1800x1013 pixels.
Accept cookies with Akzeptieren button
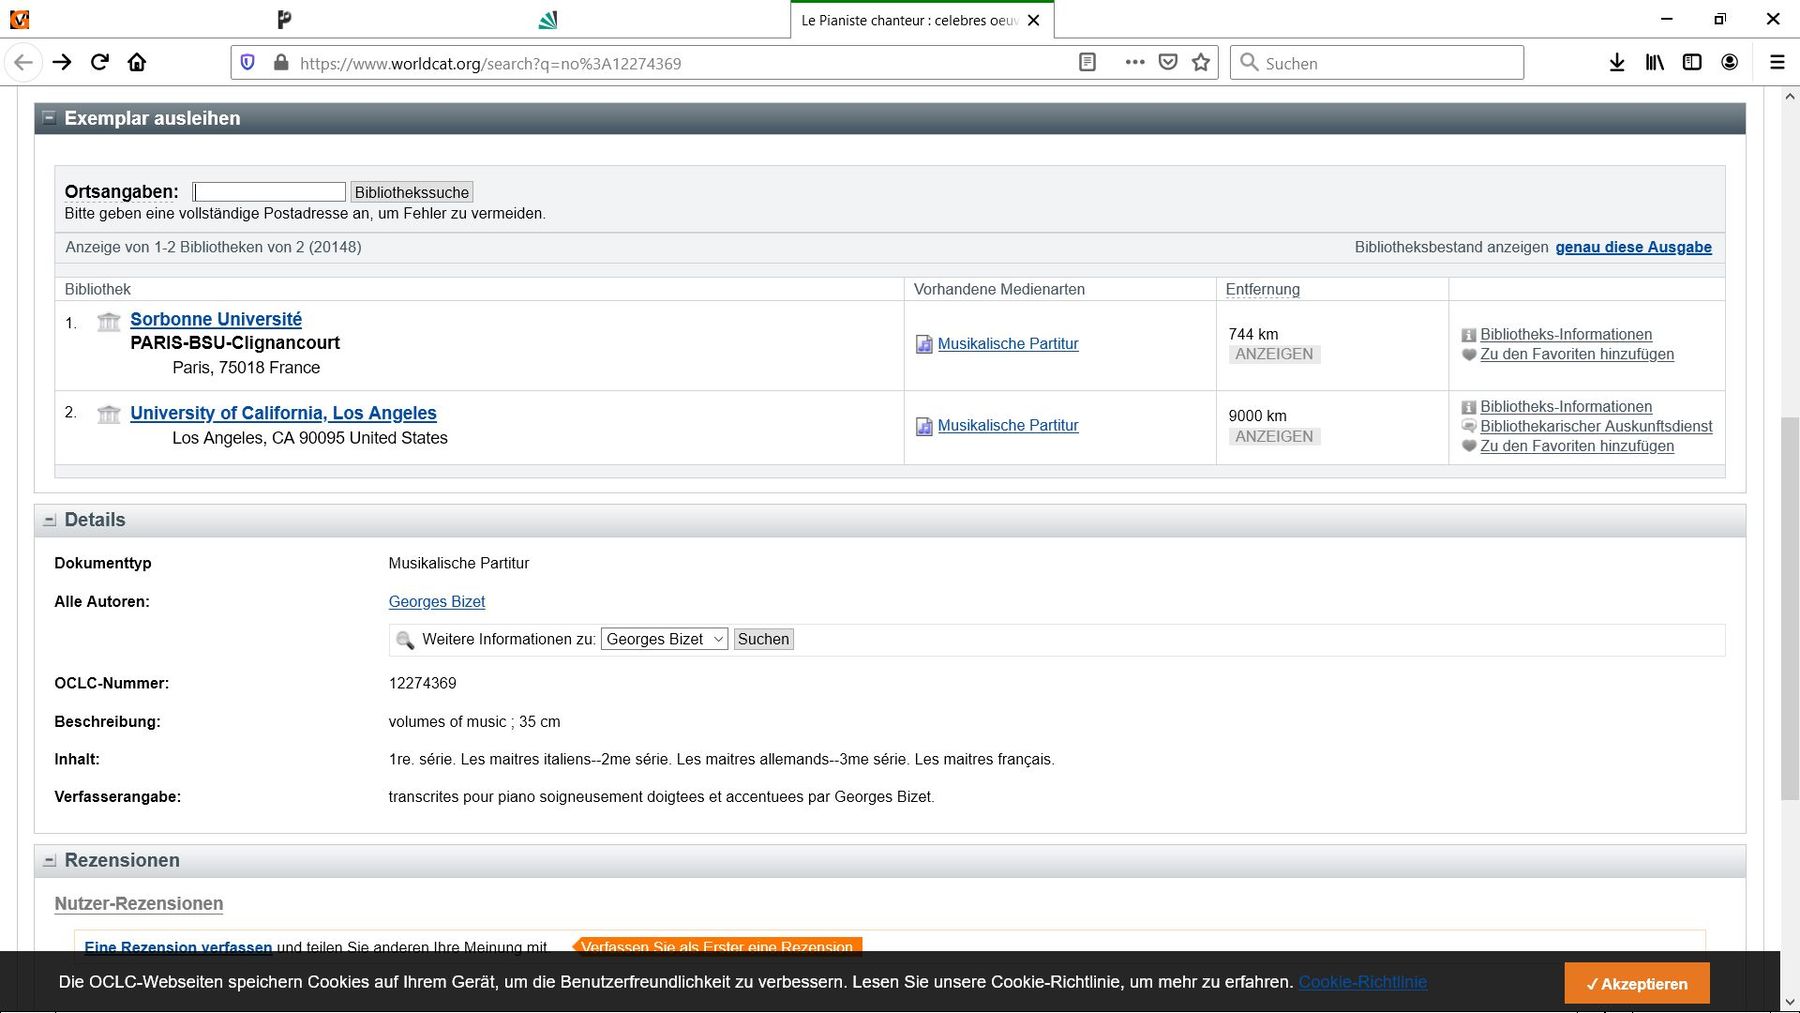point(1637,983)
